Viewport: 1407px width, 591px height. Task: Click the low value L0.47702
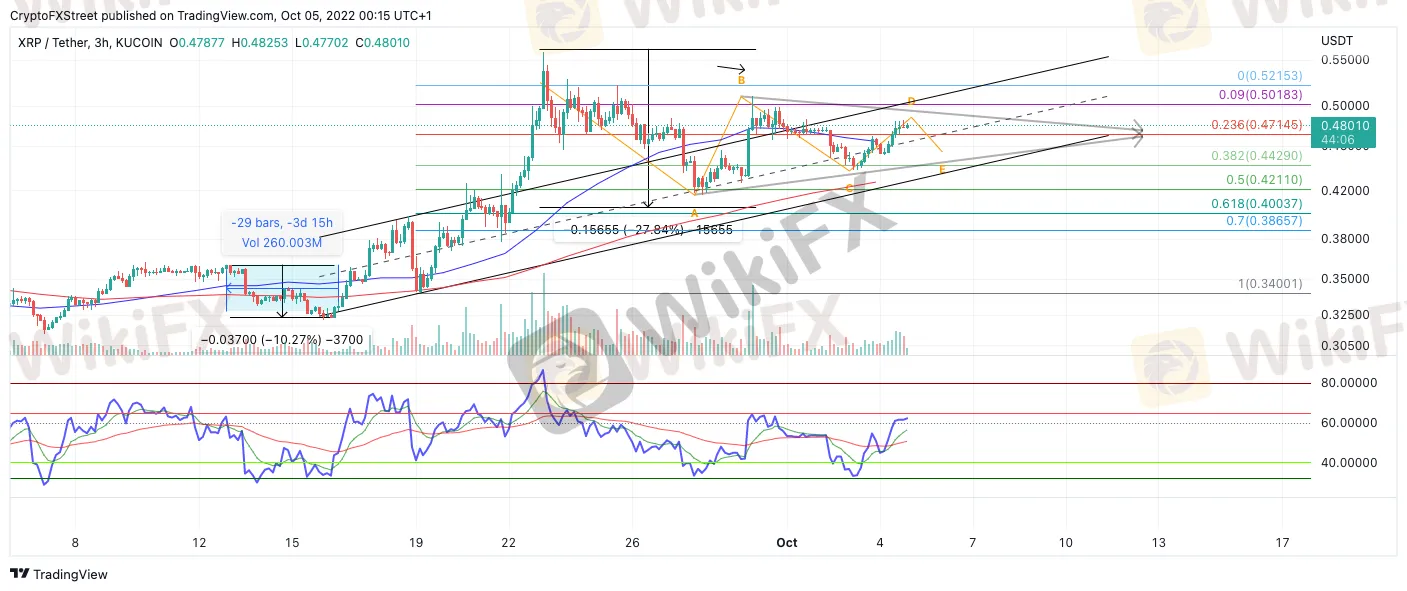(324, 43)
